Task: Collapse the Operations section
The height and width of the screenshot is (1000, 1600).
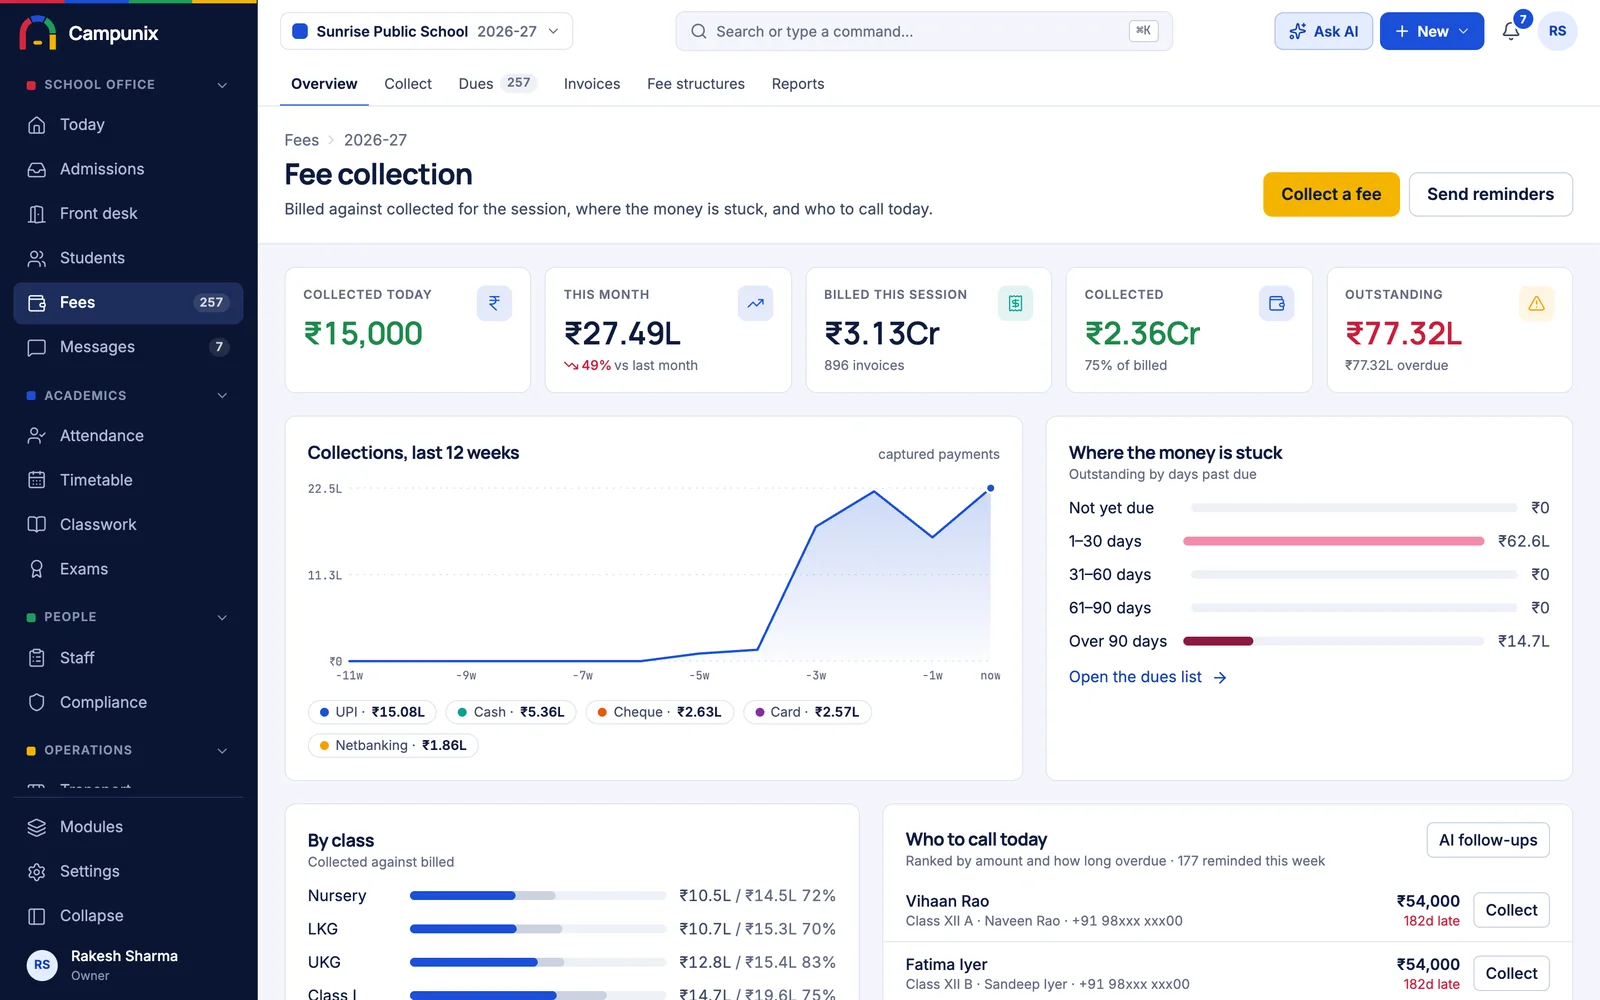Action: [222, 750]
